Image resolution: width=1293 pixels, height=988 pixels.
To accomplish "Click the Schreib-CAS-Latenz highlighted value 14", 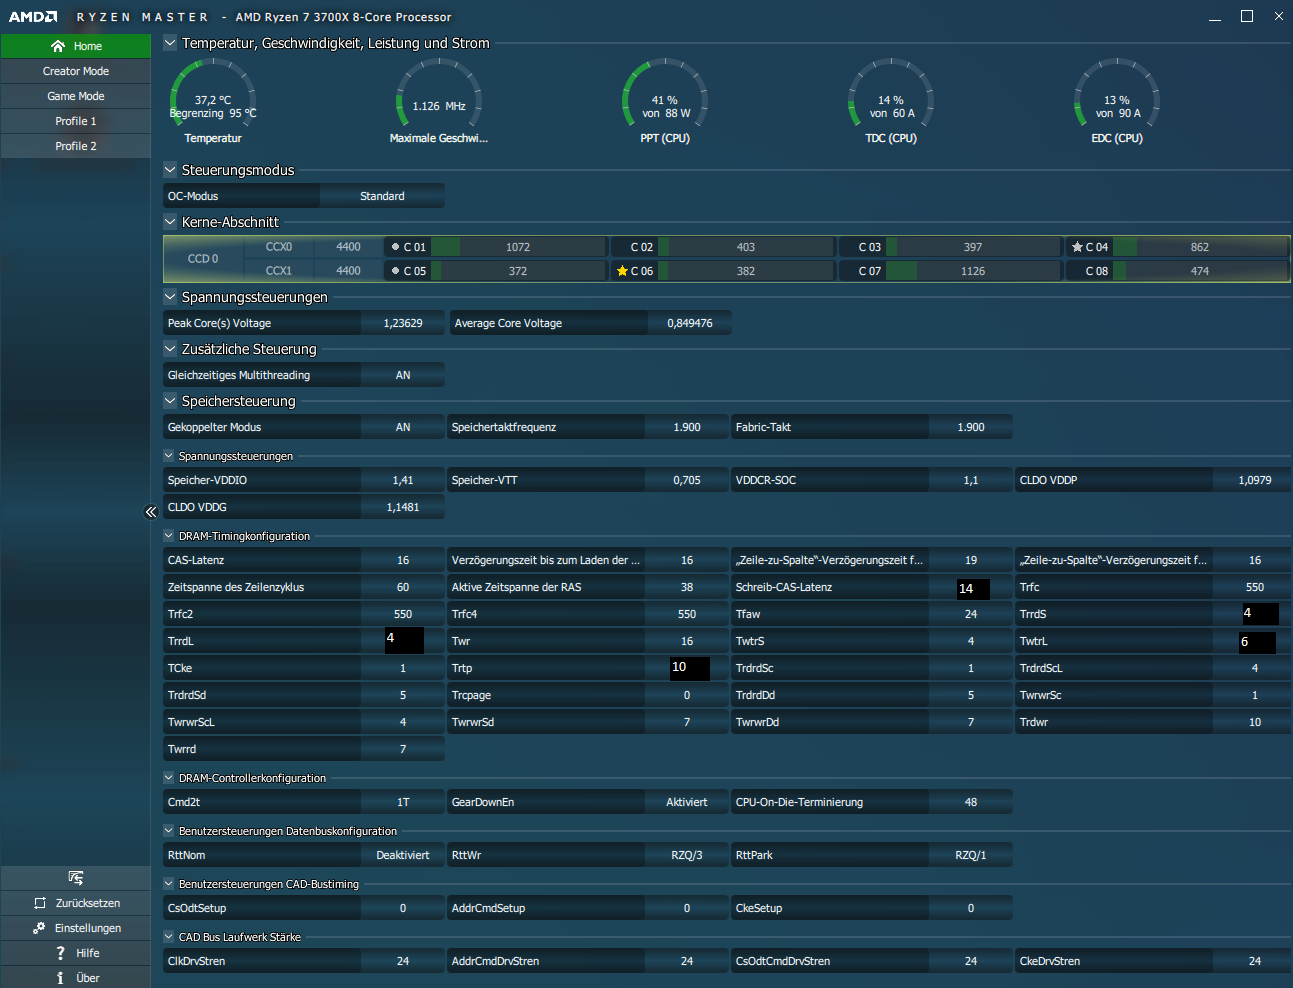I will 973,588.
